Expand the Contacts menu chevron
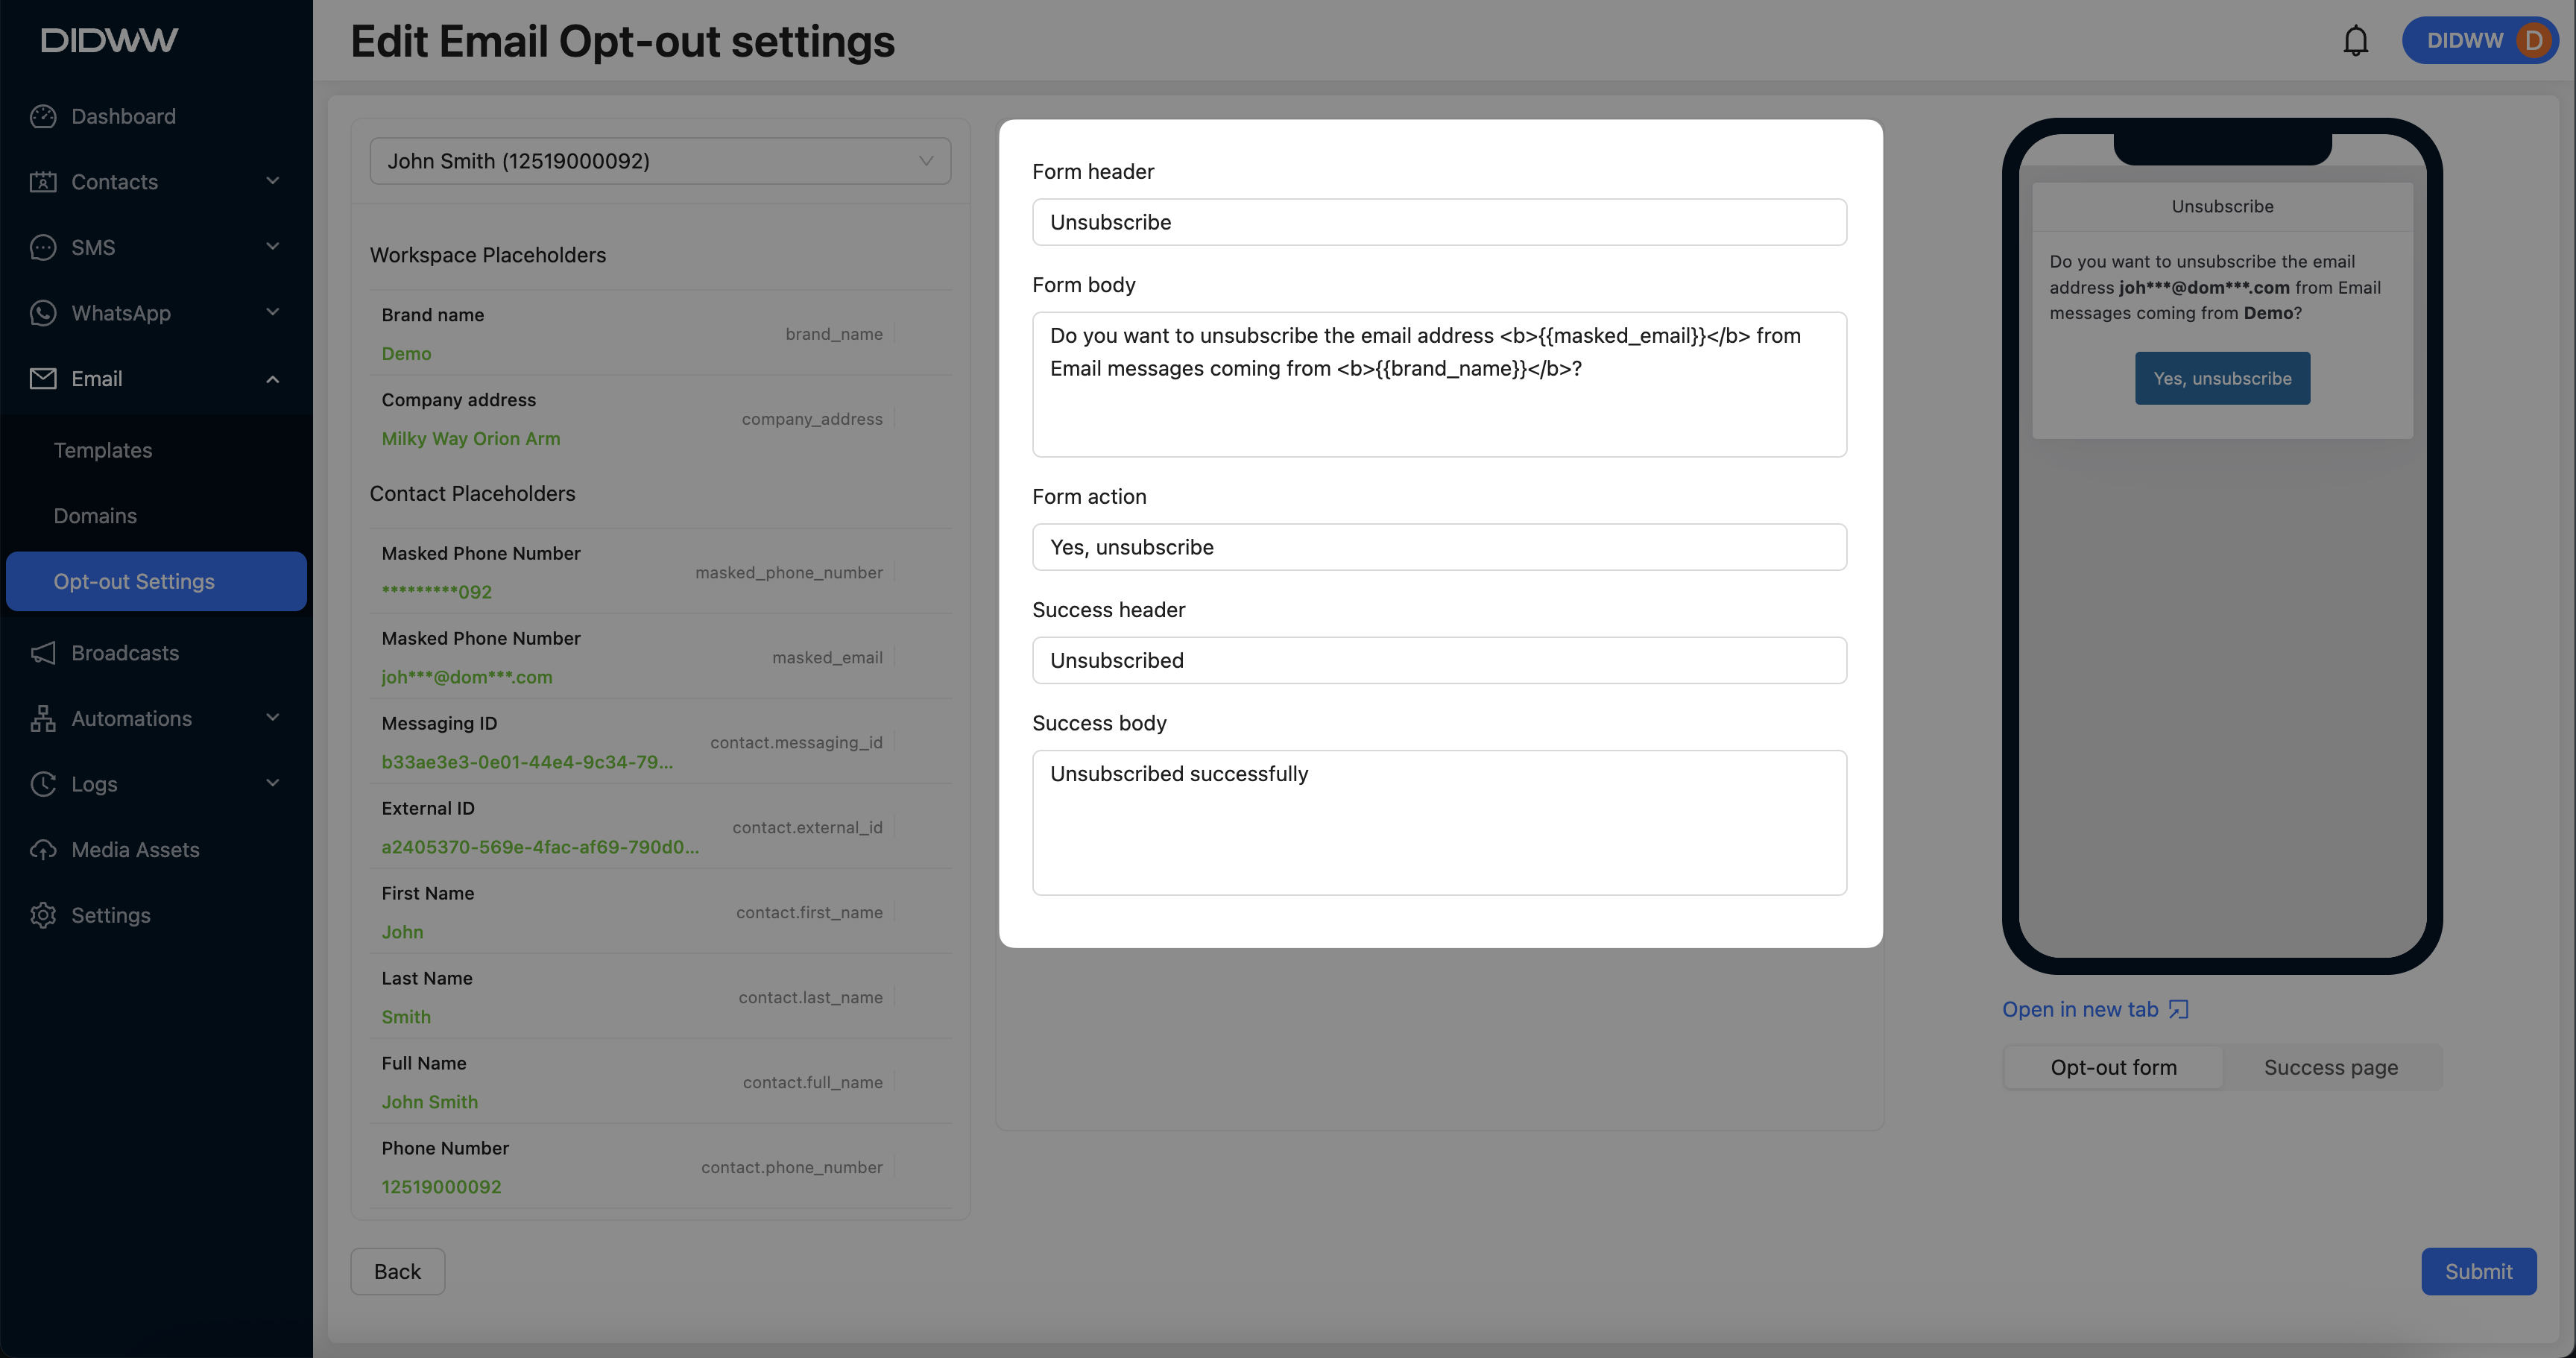Screen dimensions: 2576x1358 [x=273, y=181]
